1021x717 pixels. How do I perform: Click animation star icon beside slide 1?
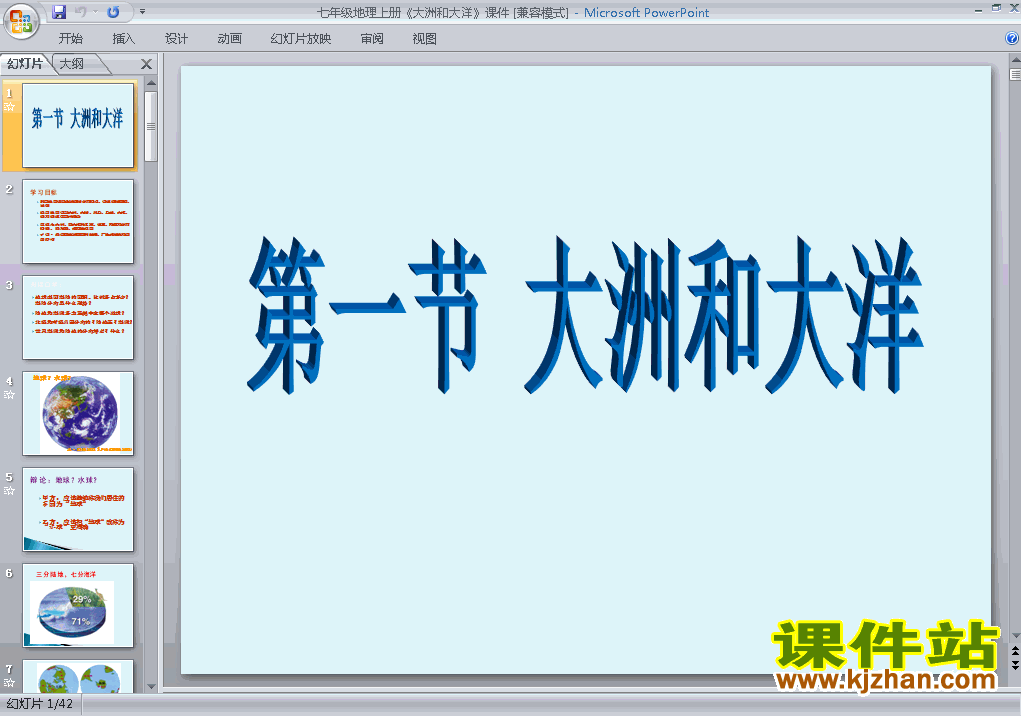point(10,107)
